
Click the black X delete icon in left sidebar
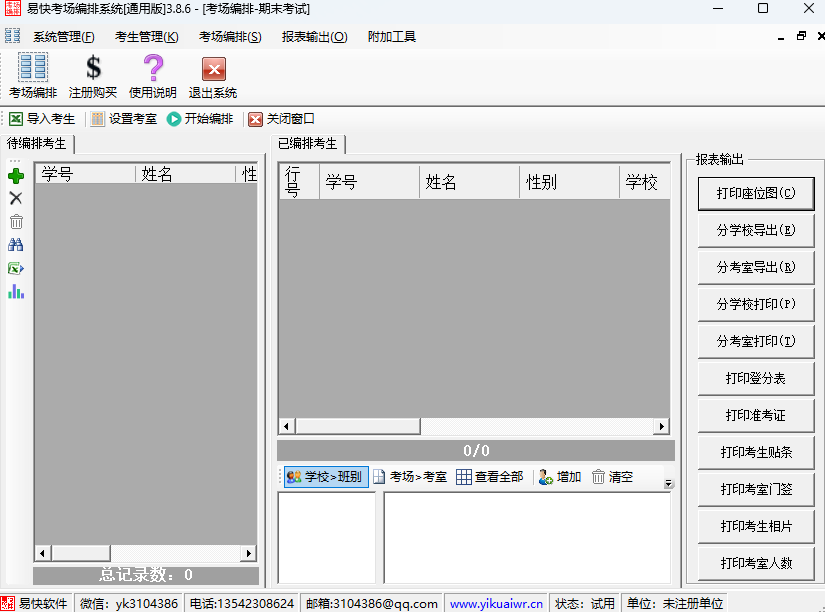coord(16,198)
